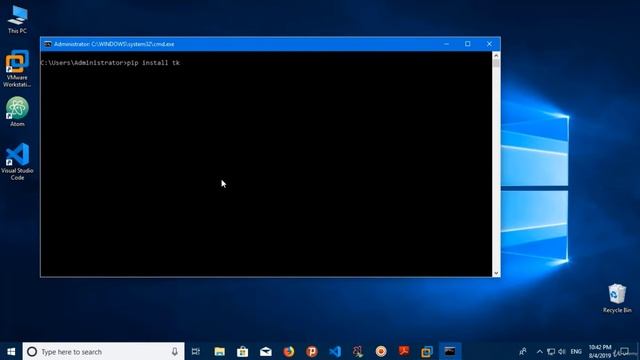Open the VMware Workstation desktop shortcut
The height and width of the screenshot is (360, 640).
click(17, 69)
